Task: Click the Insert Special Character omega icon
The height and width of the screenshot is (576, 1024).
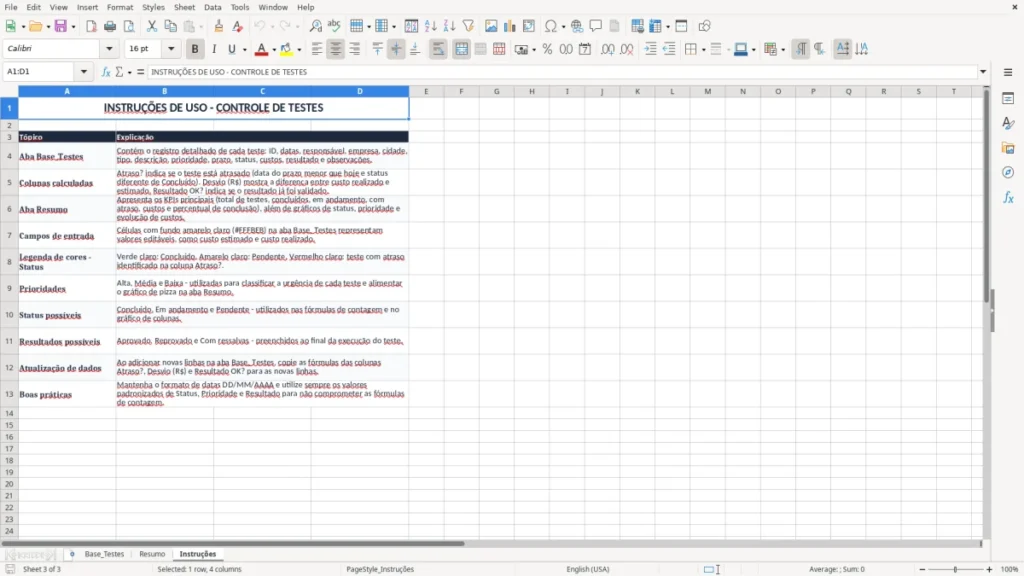Action: (551, 26)
